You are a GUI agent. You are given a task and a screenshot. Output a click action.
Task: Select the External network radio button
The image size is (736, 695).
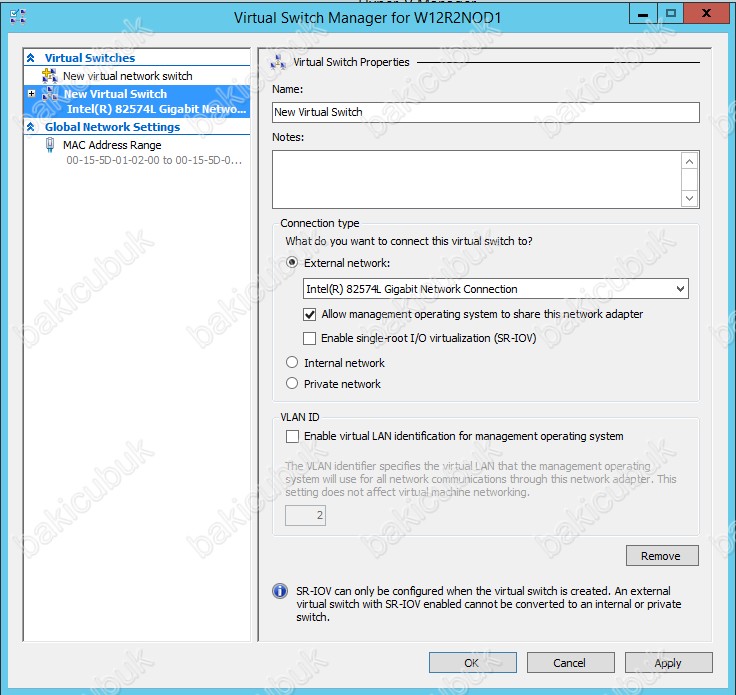click(292, 263)
